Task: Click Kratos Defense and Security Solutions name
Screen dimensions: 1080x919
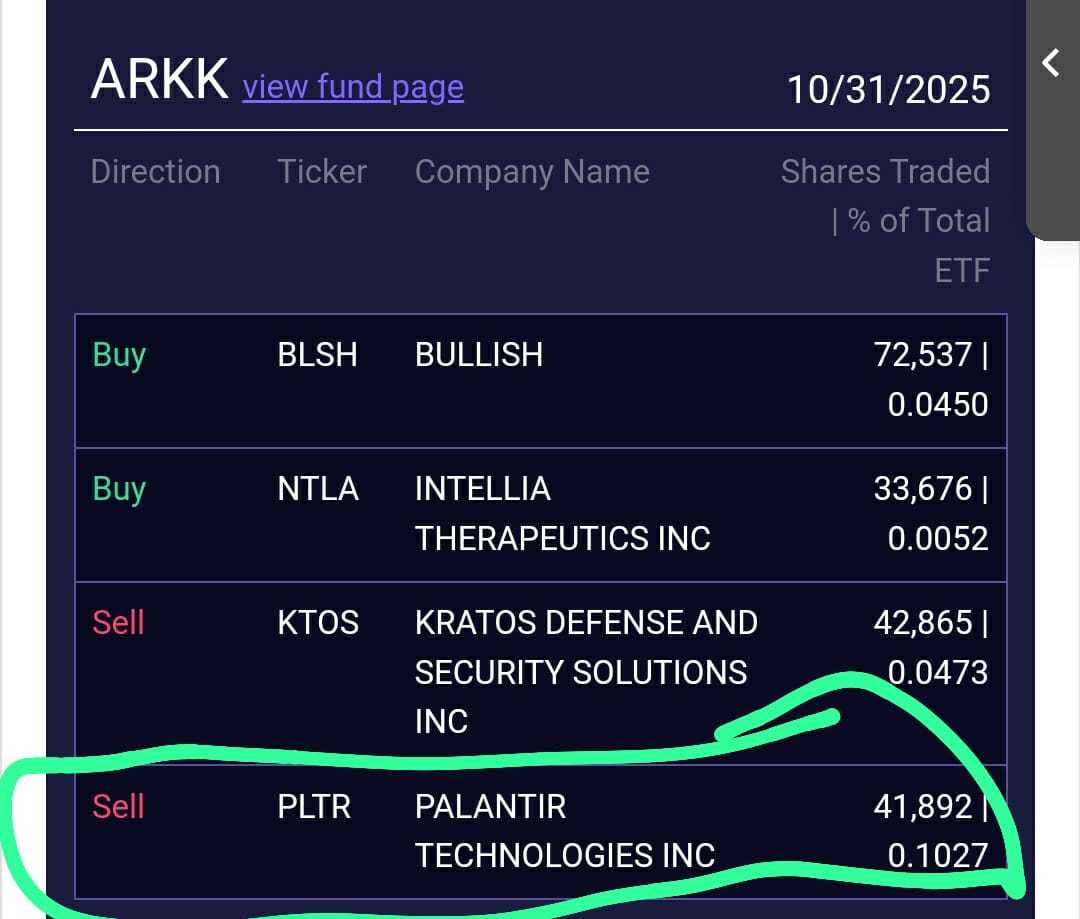Action: [586, 672]
